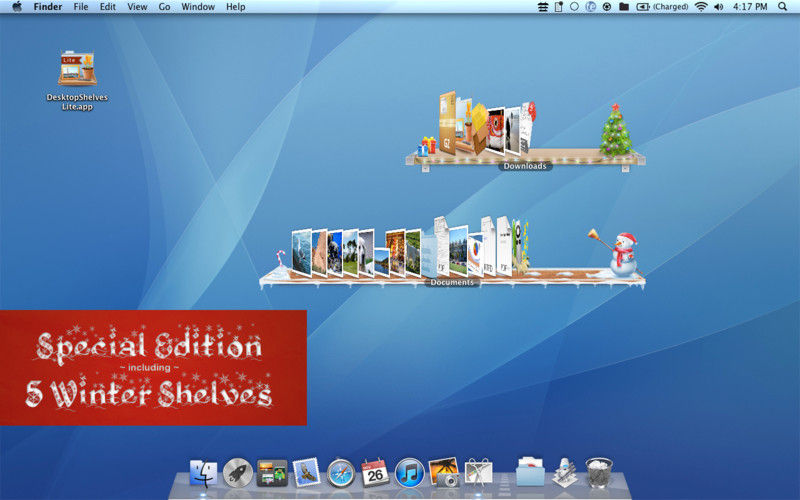Open Spotlight search magnifier
This screenshot has height=500, width=800.
pos(782,7)
